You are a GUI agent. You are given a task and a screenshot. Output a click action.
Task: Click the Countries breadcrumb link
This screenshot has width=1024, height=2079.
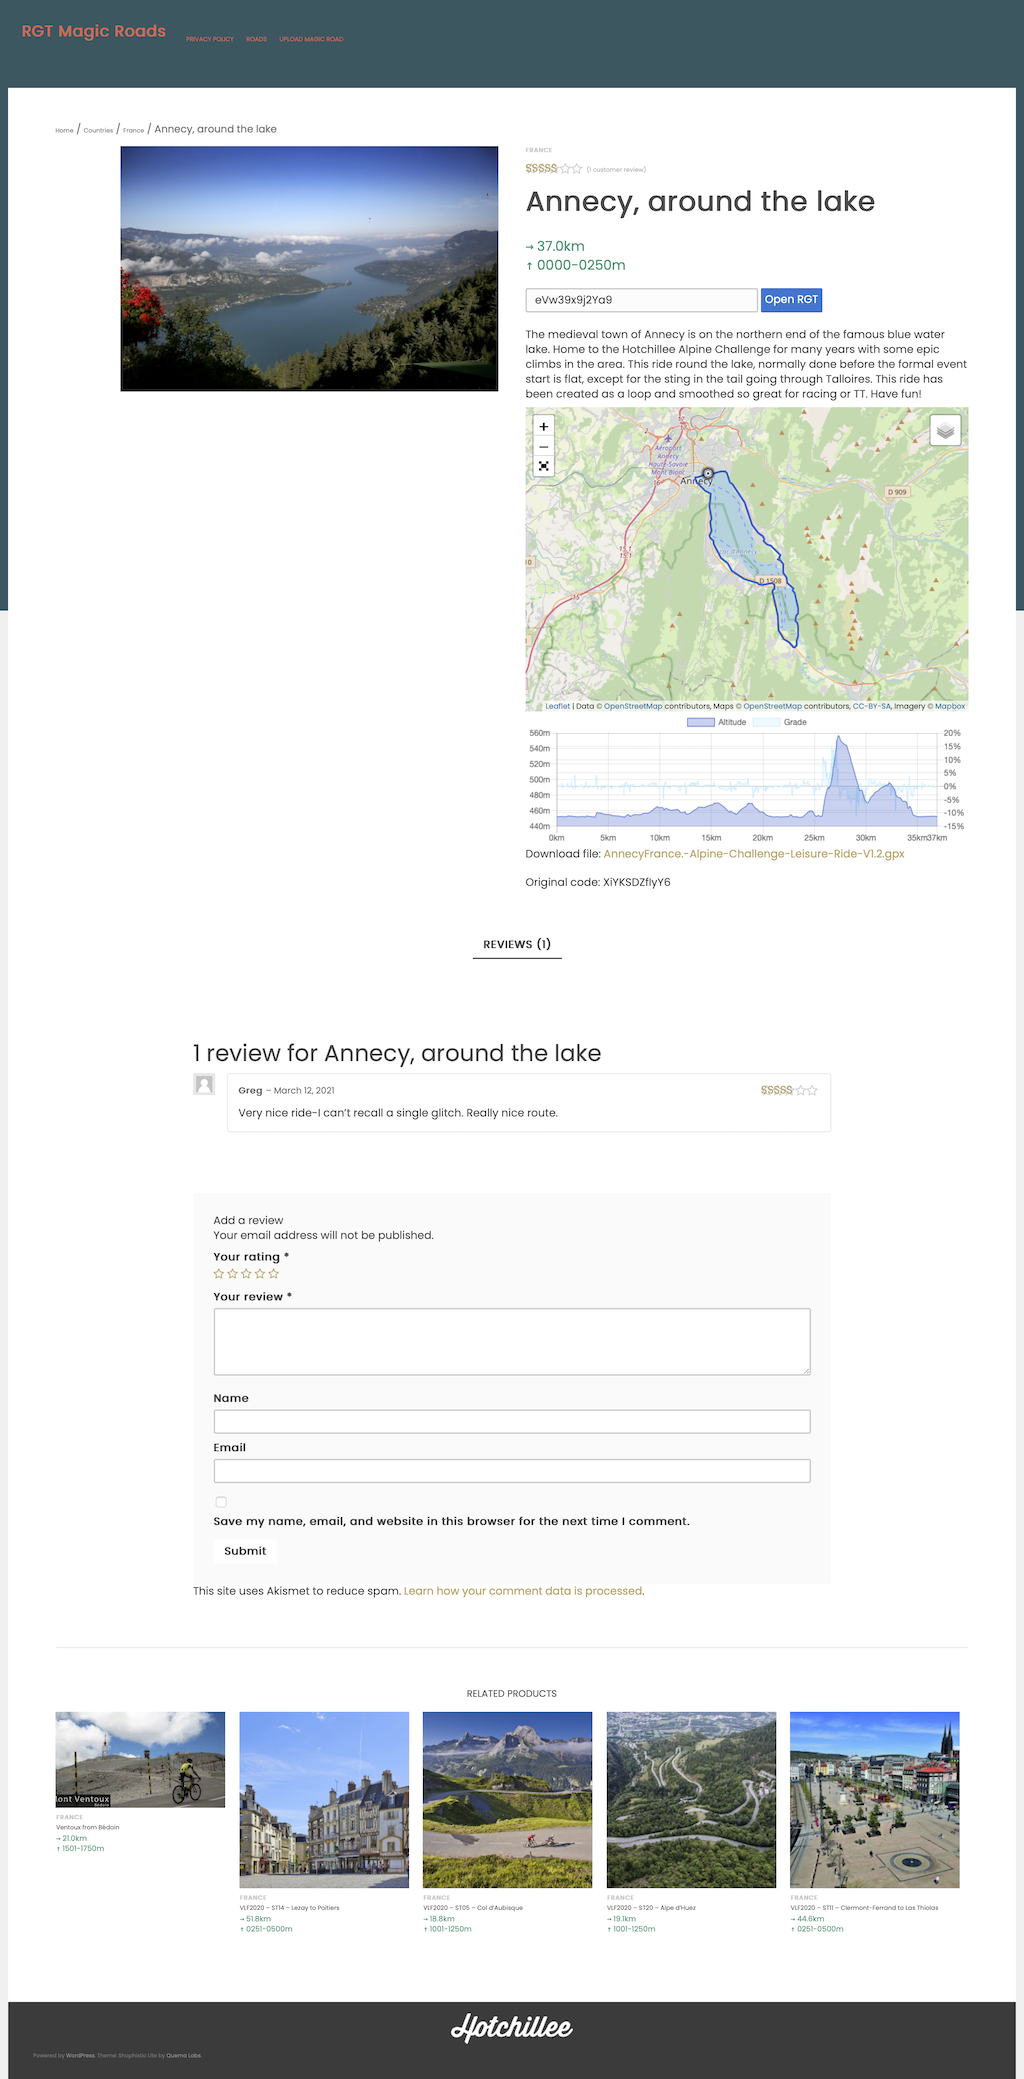[x=98, y=130]
